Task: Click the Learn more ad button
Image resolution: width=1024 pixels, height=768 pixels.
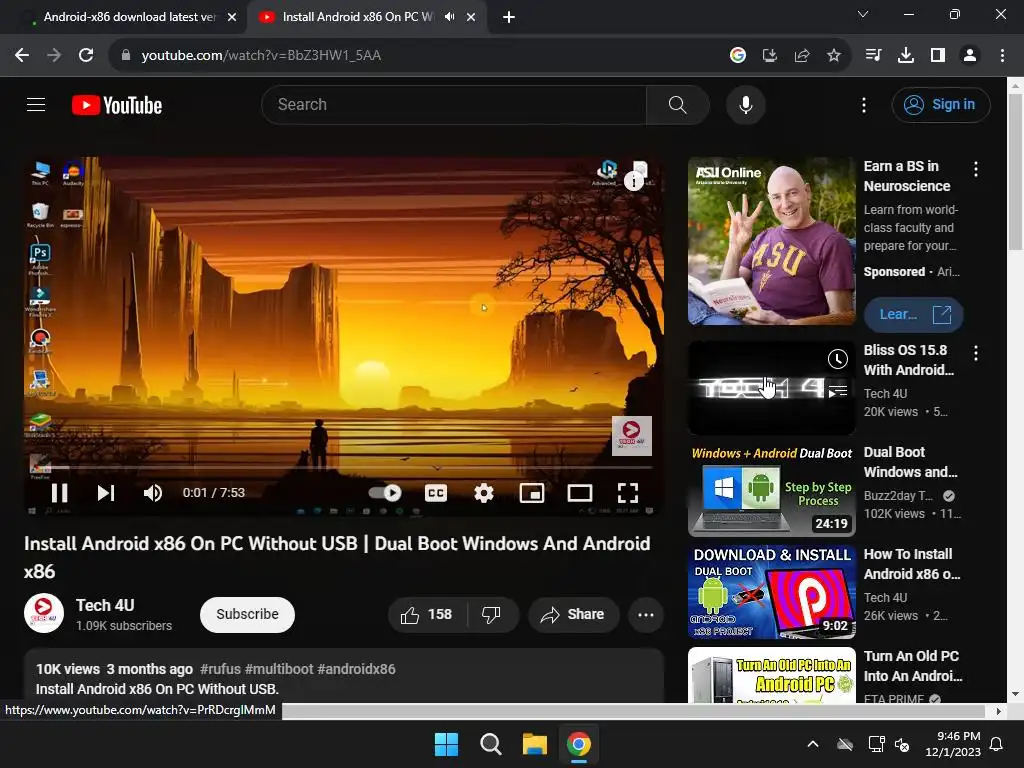Action: pyautogui.click(x=914, y=314)
